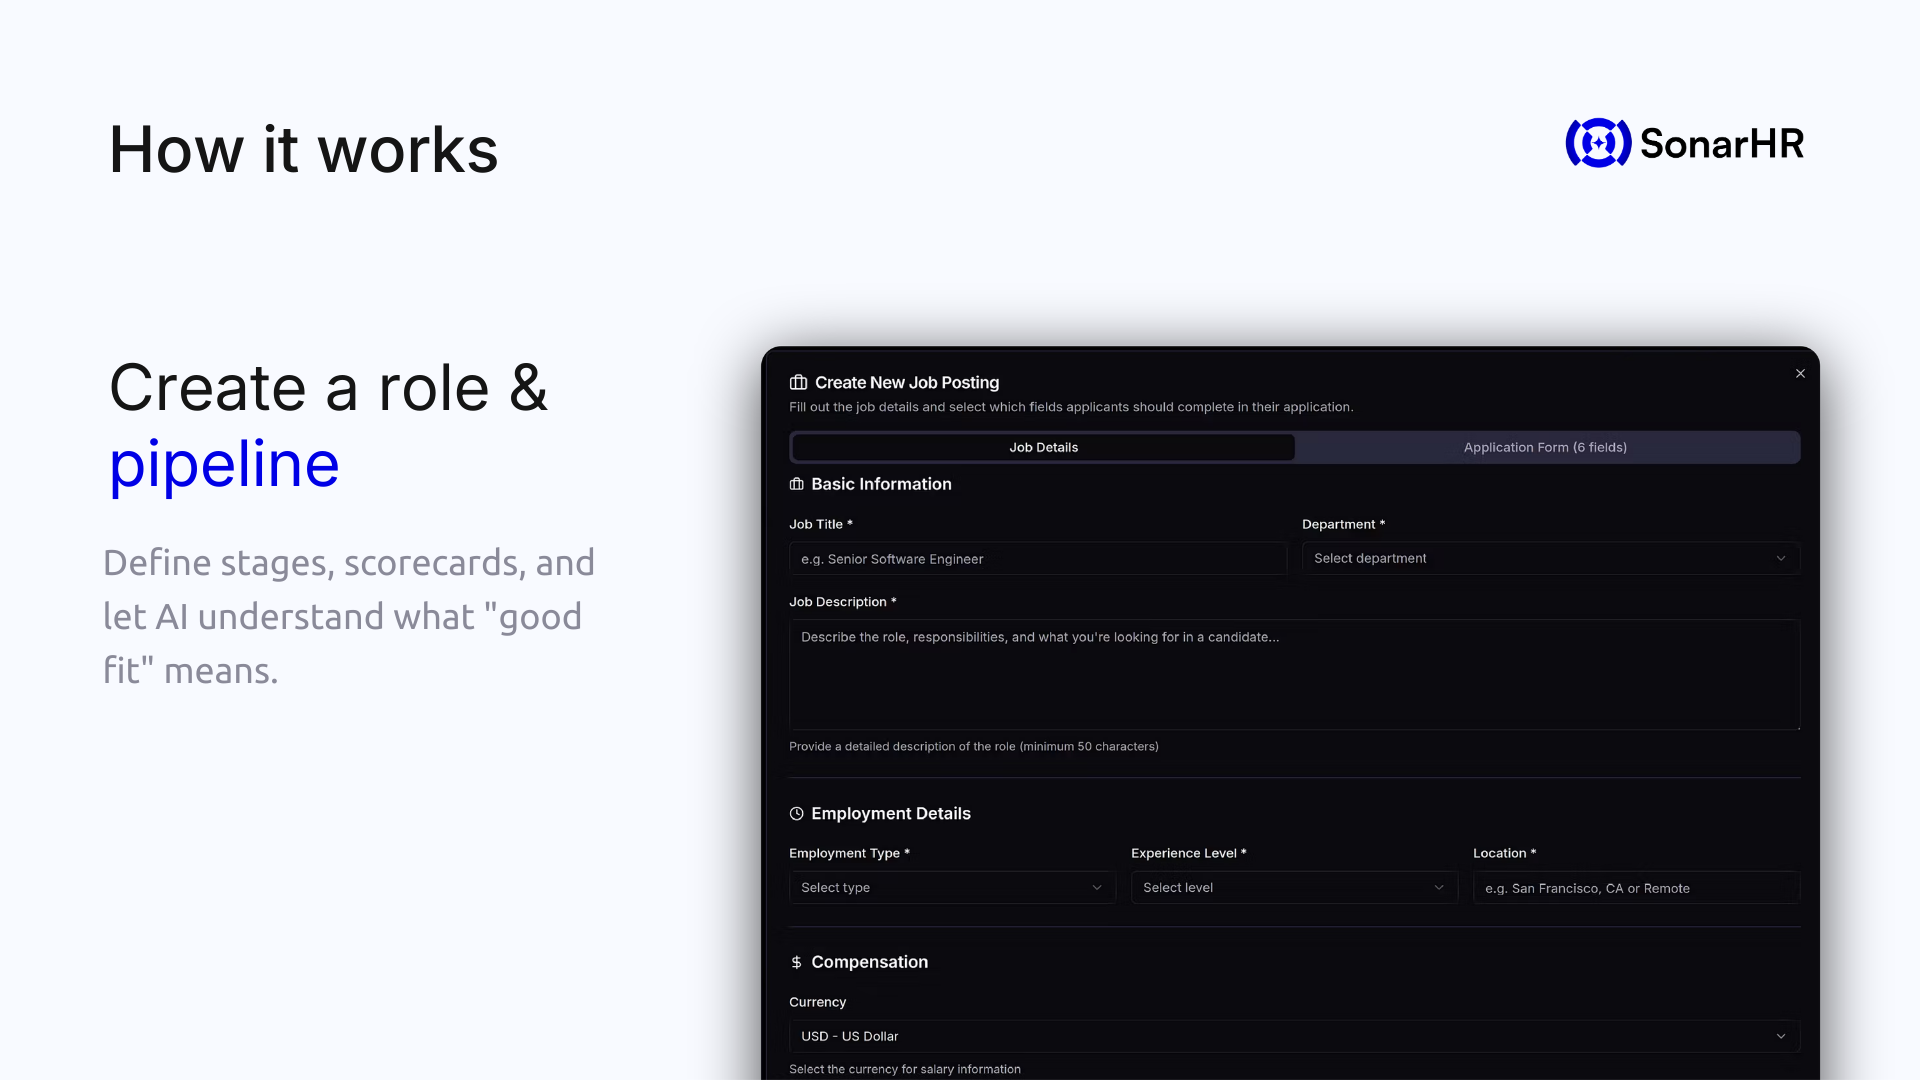The height and width of the screenshot is (1080, 1920).
Task: Click the chevron arrow in department selector
Action: pos(1781,558)
